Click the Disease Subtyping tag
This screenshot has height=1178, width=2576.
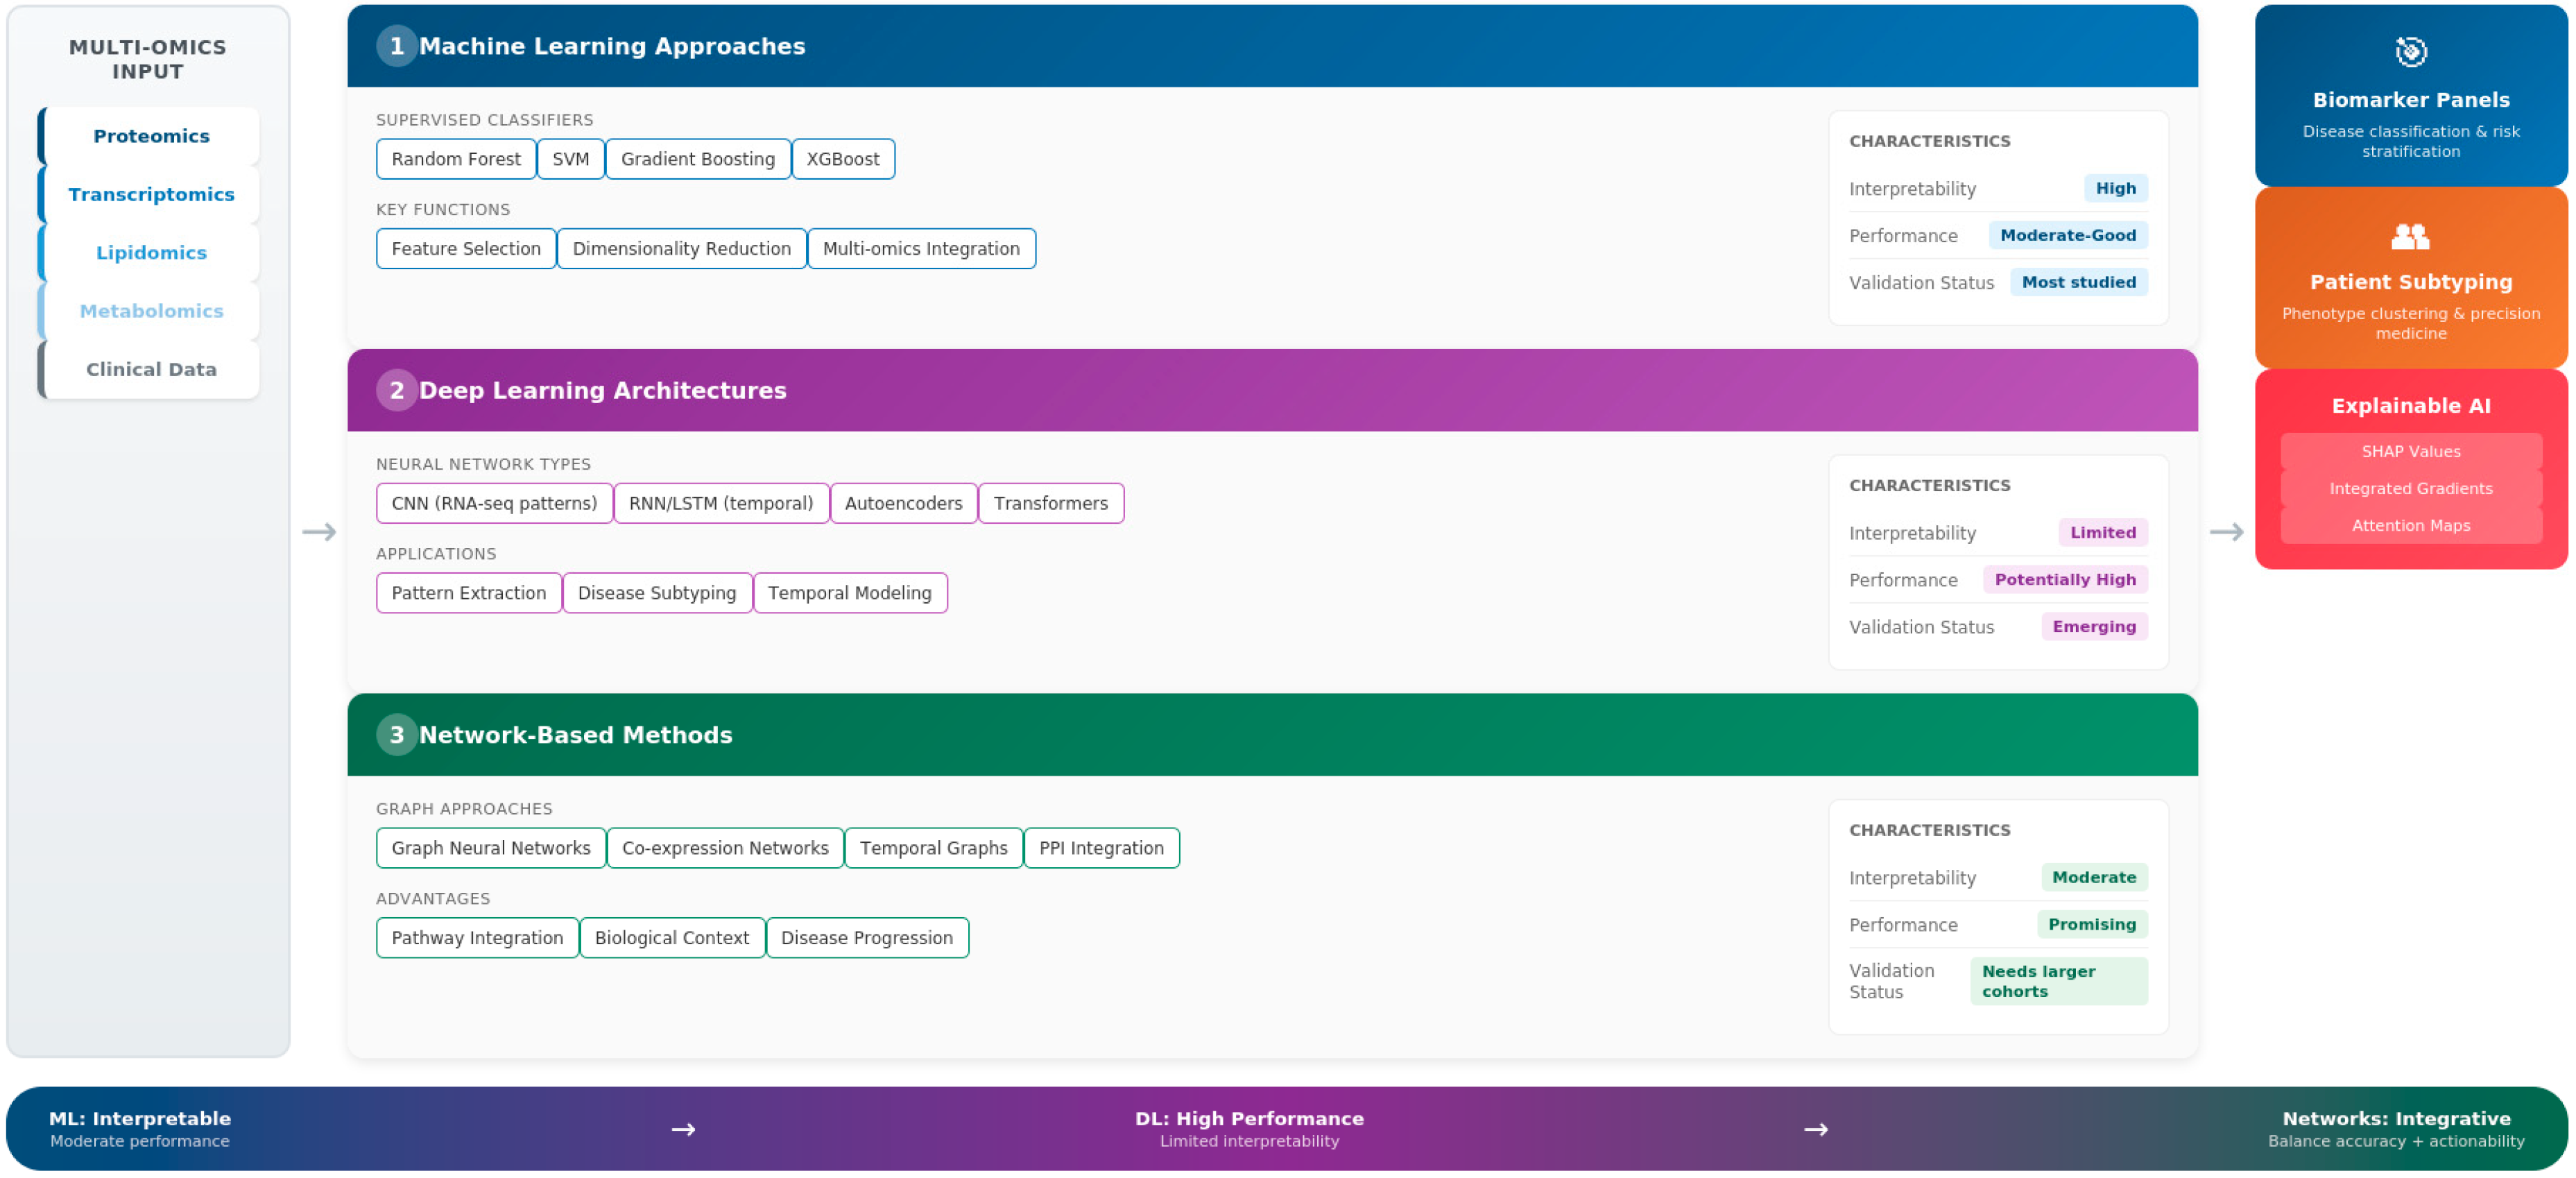click(657, 593)
